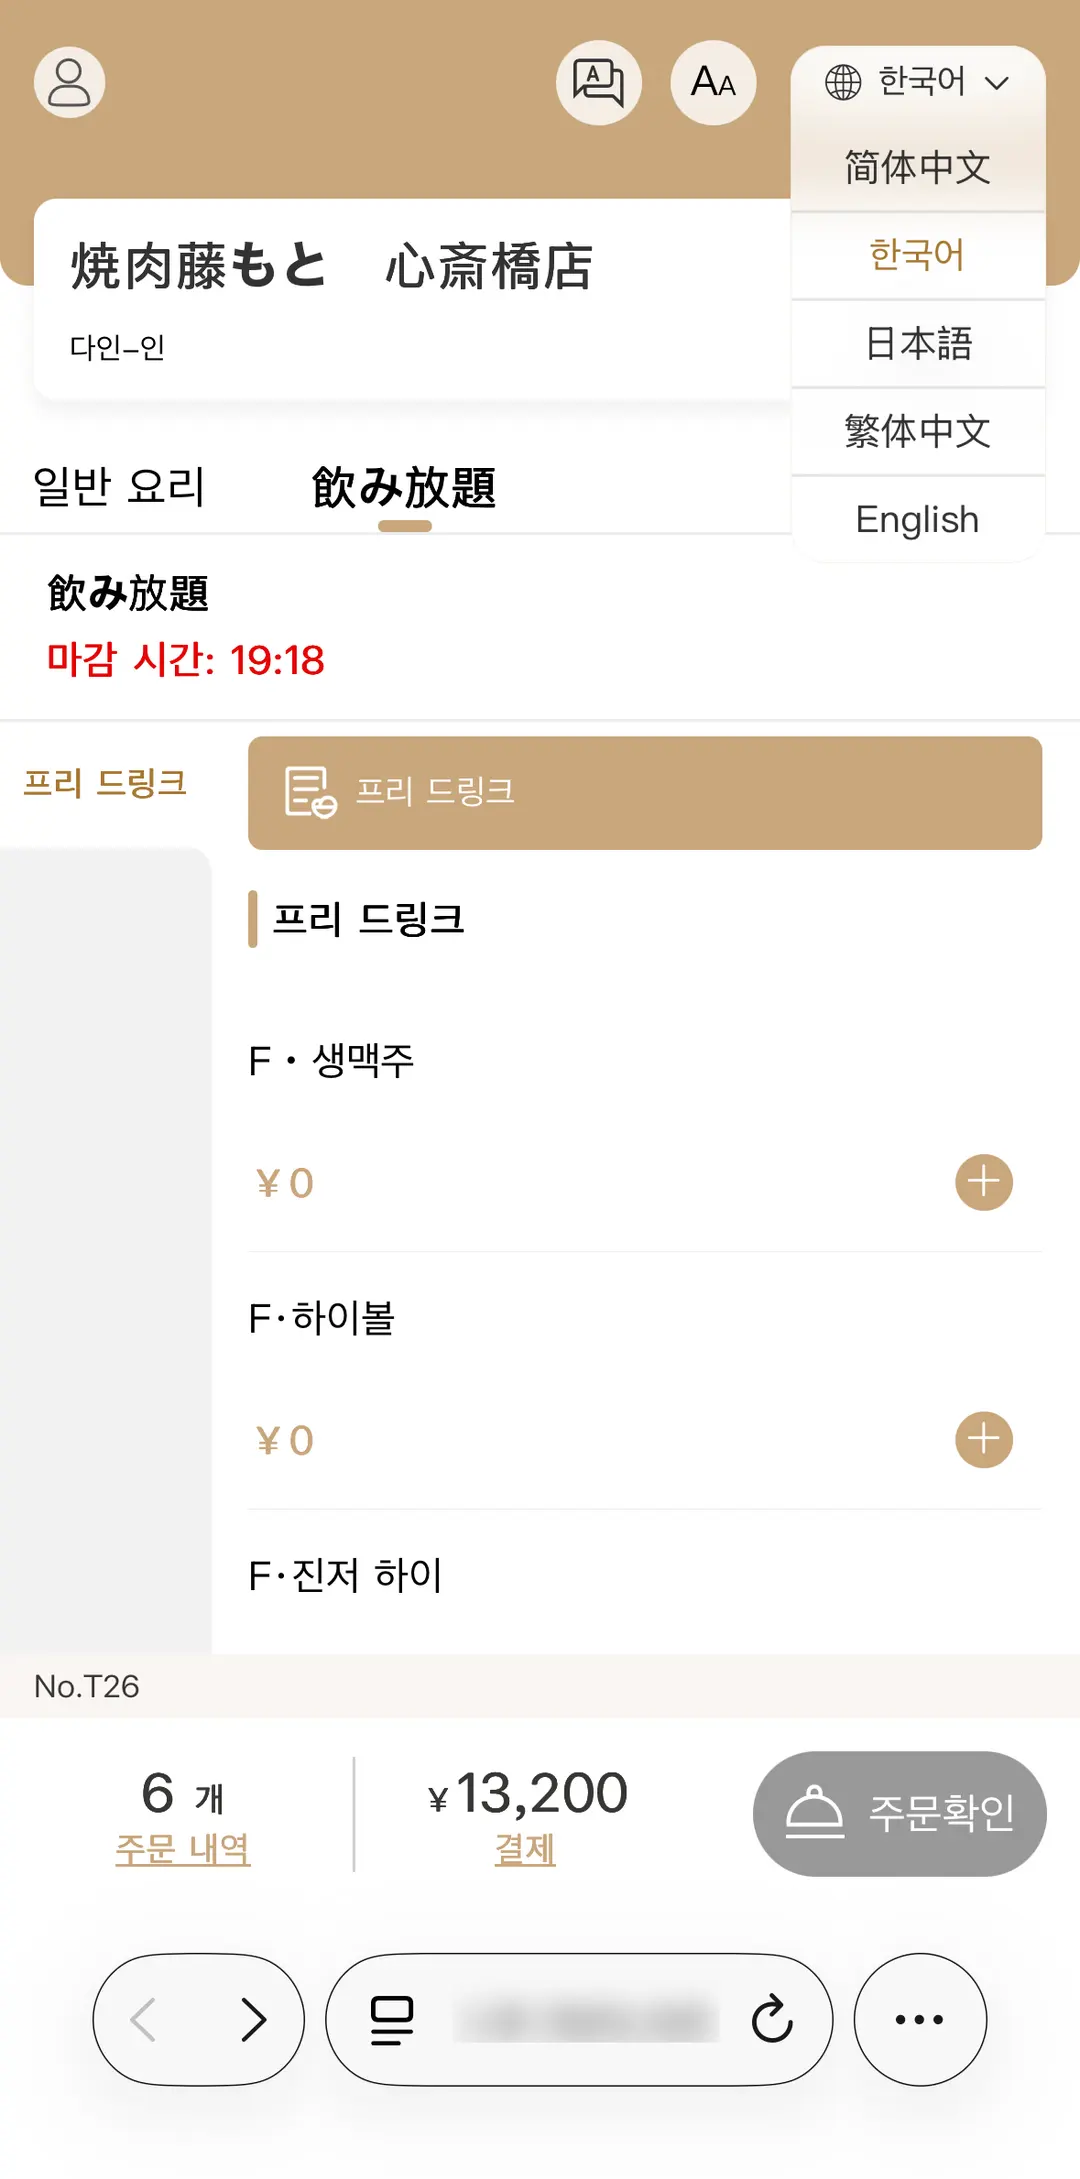1080x2179 pixels.
Task: Add F・하이볼 with its plus icon
Action: [x=984, y=1439]
